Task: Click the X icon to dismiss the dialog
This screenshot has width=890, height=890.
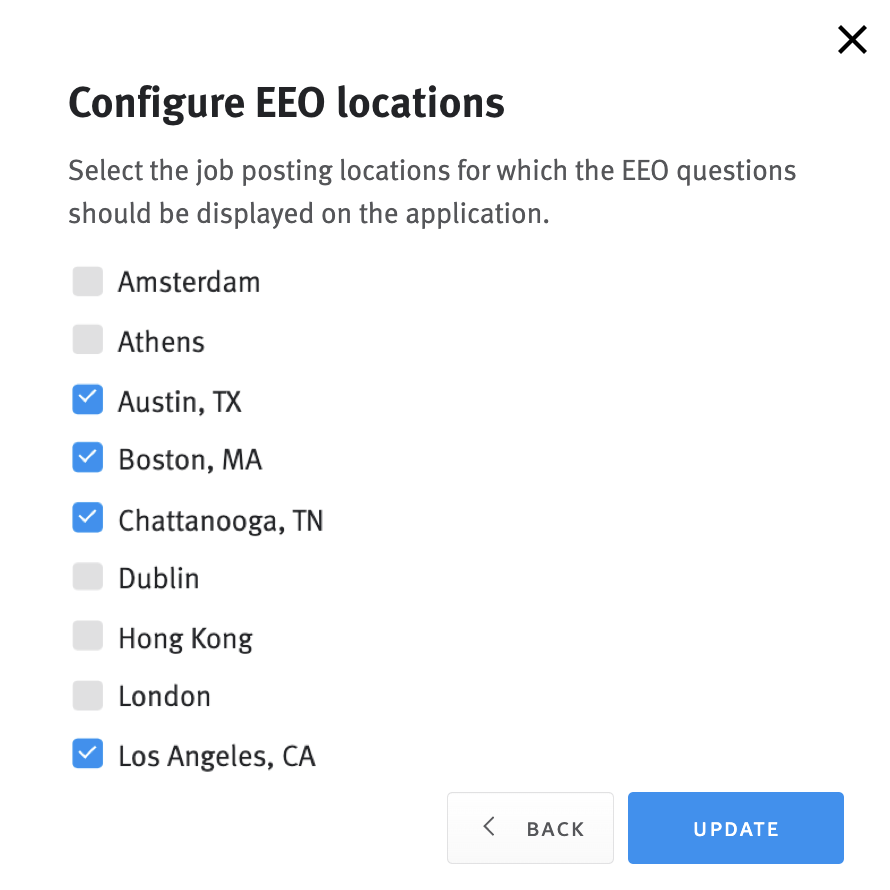Action: point(851,40)
